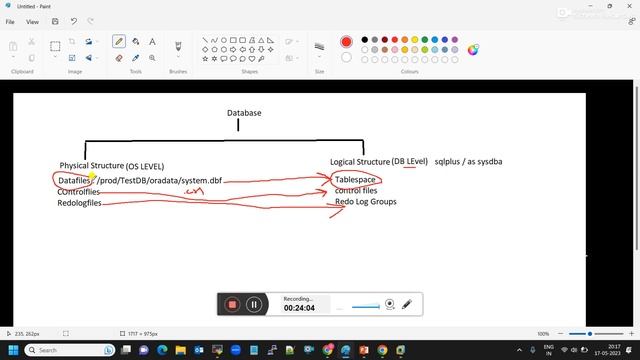Pause the screen recording

254,304
